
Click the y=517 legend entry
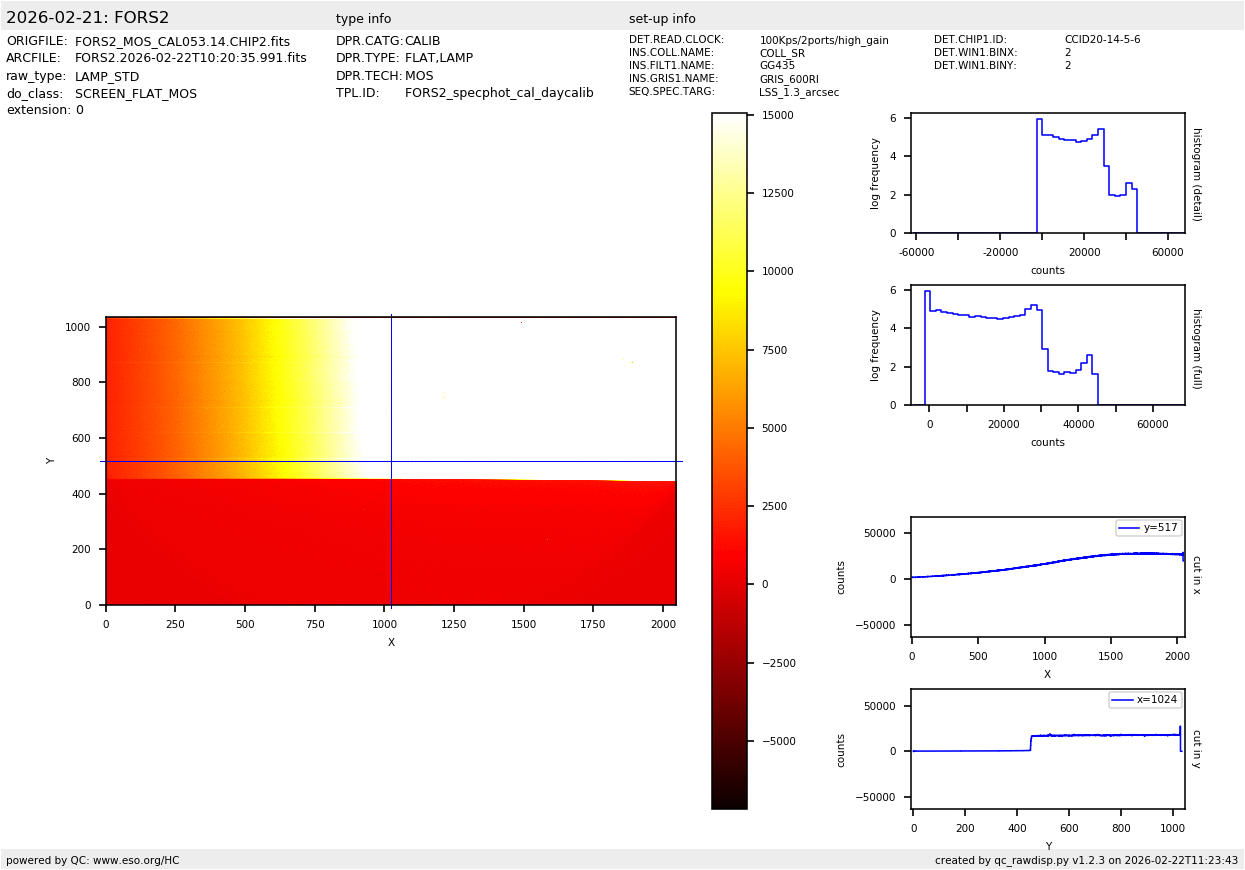1149,528
